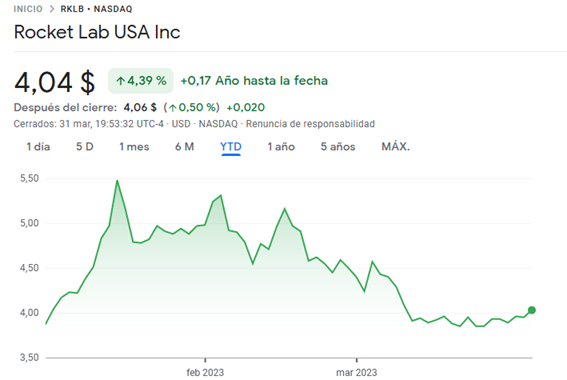
Task: Select the MÁX. time range
Action: (396, 147)
